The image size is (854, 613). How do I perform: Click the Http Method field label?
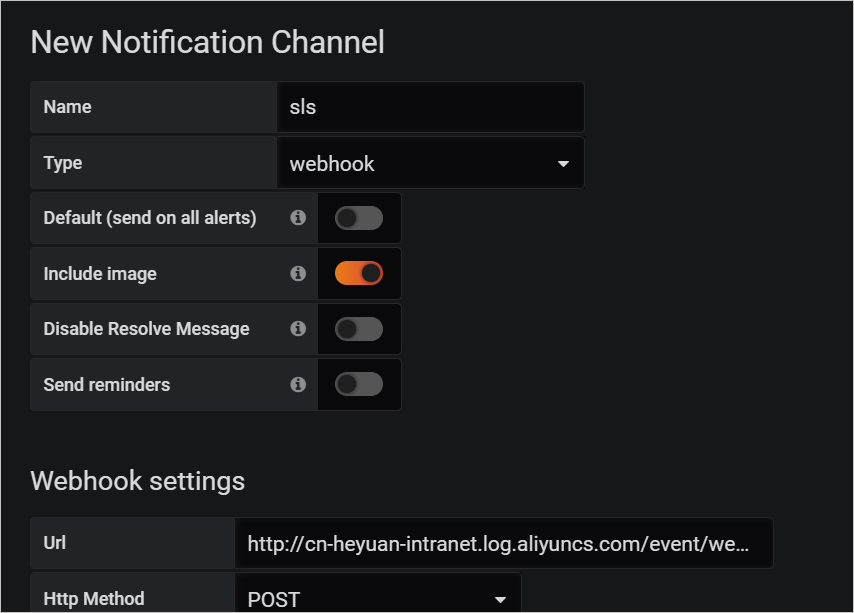tap(94, 599)
